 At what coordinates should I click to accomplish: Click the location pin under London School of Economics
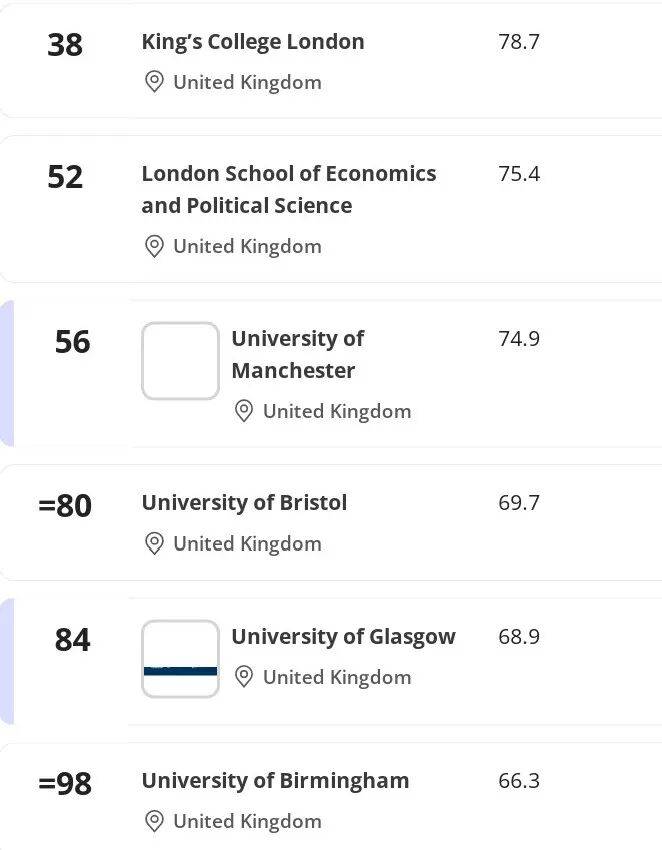point(154,246)
